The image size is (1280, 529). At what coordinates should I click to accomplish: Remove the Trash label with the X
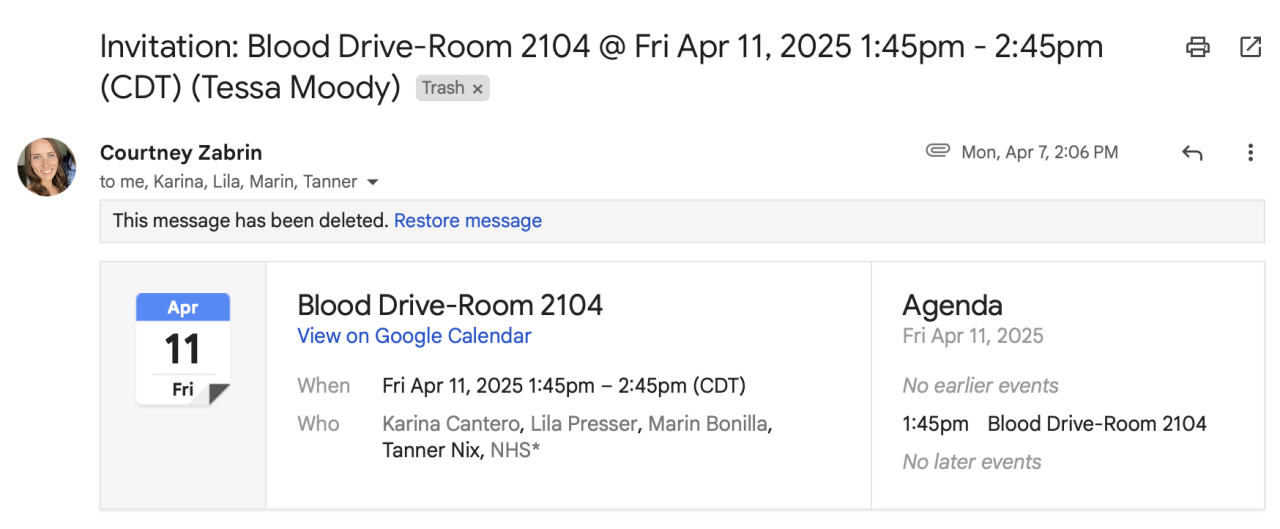point(478,89)
